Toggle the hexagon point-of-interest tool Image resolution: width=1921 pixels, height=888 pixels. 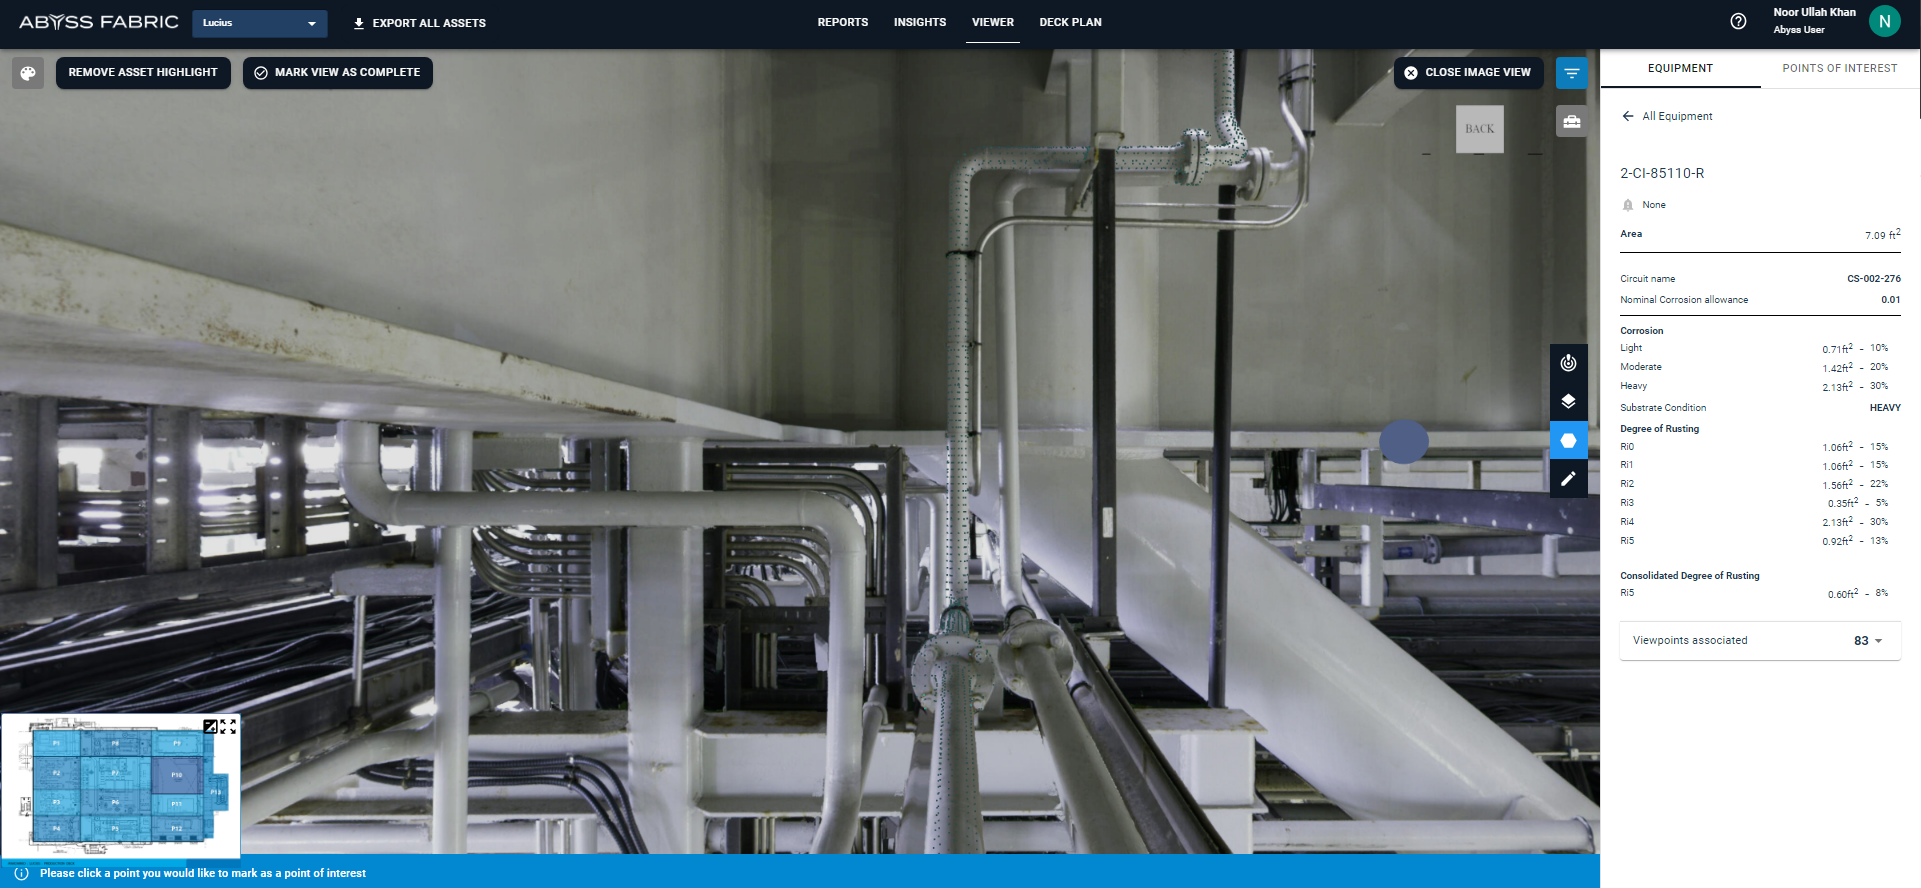click(1568, 441)
